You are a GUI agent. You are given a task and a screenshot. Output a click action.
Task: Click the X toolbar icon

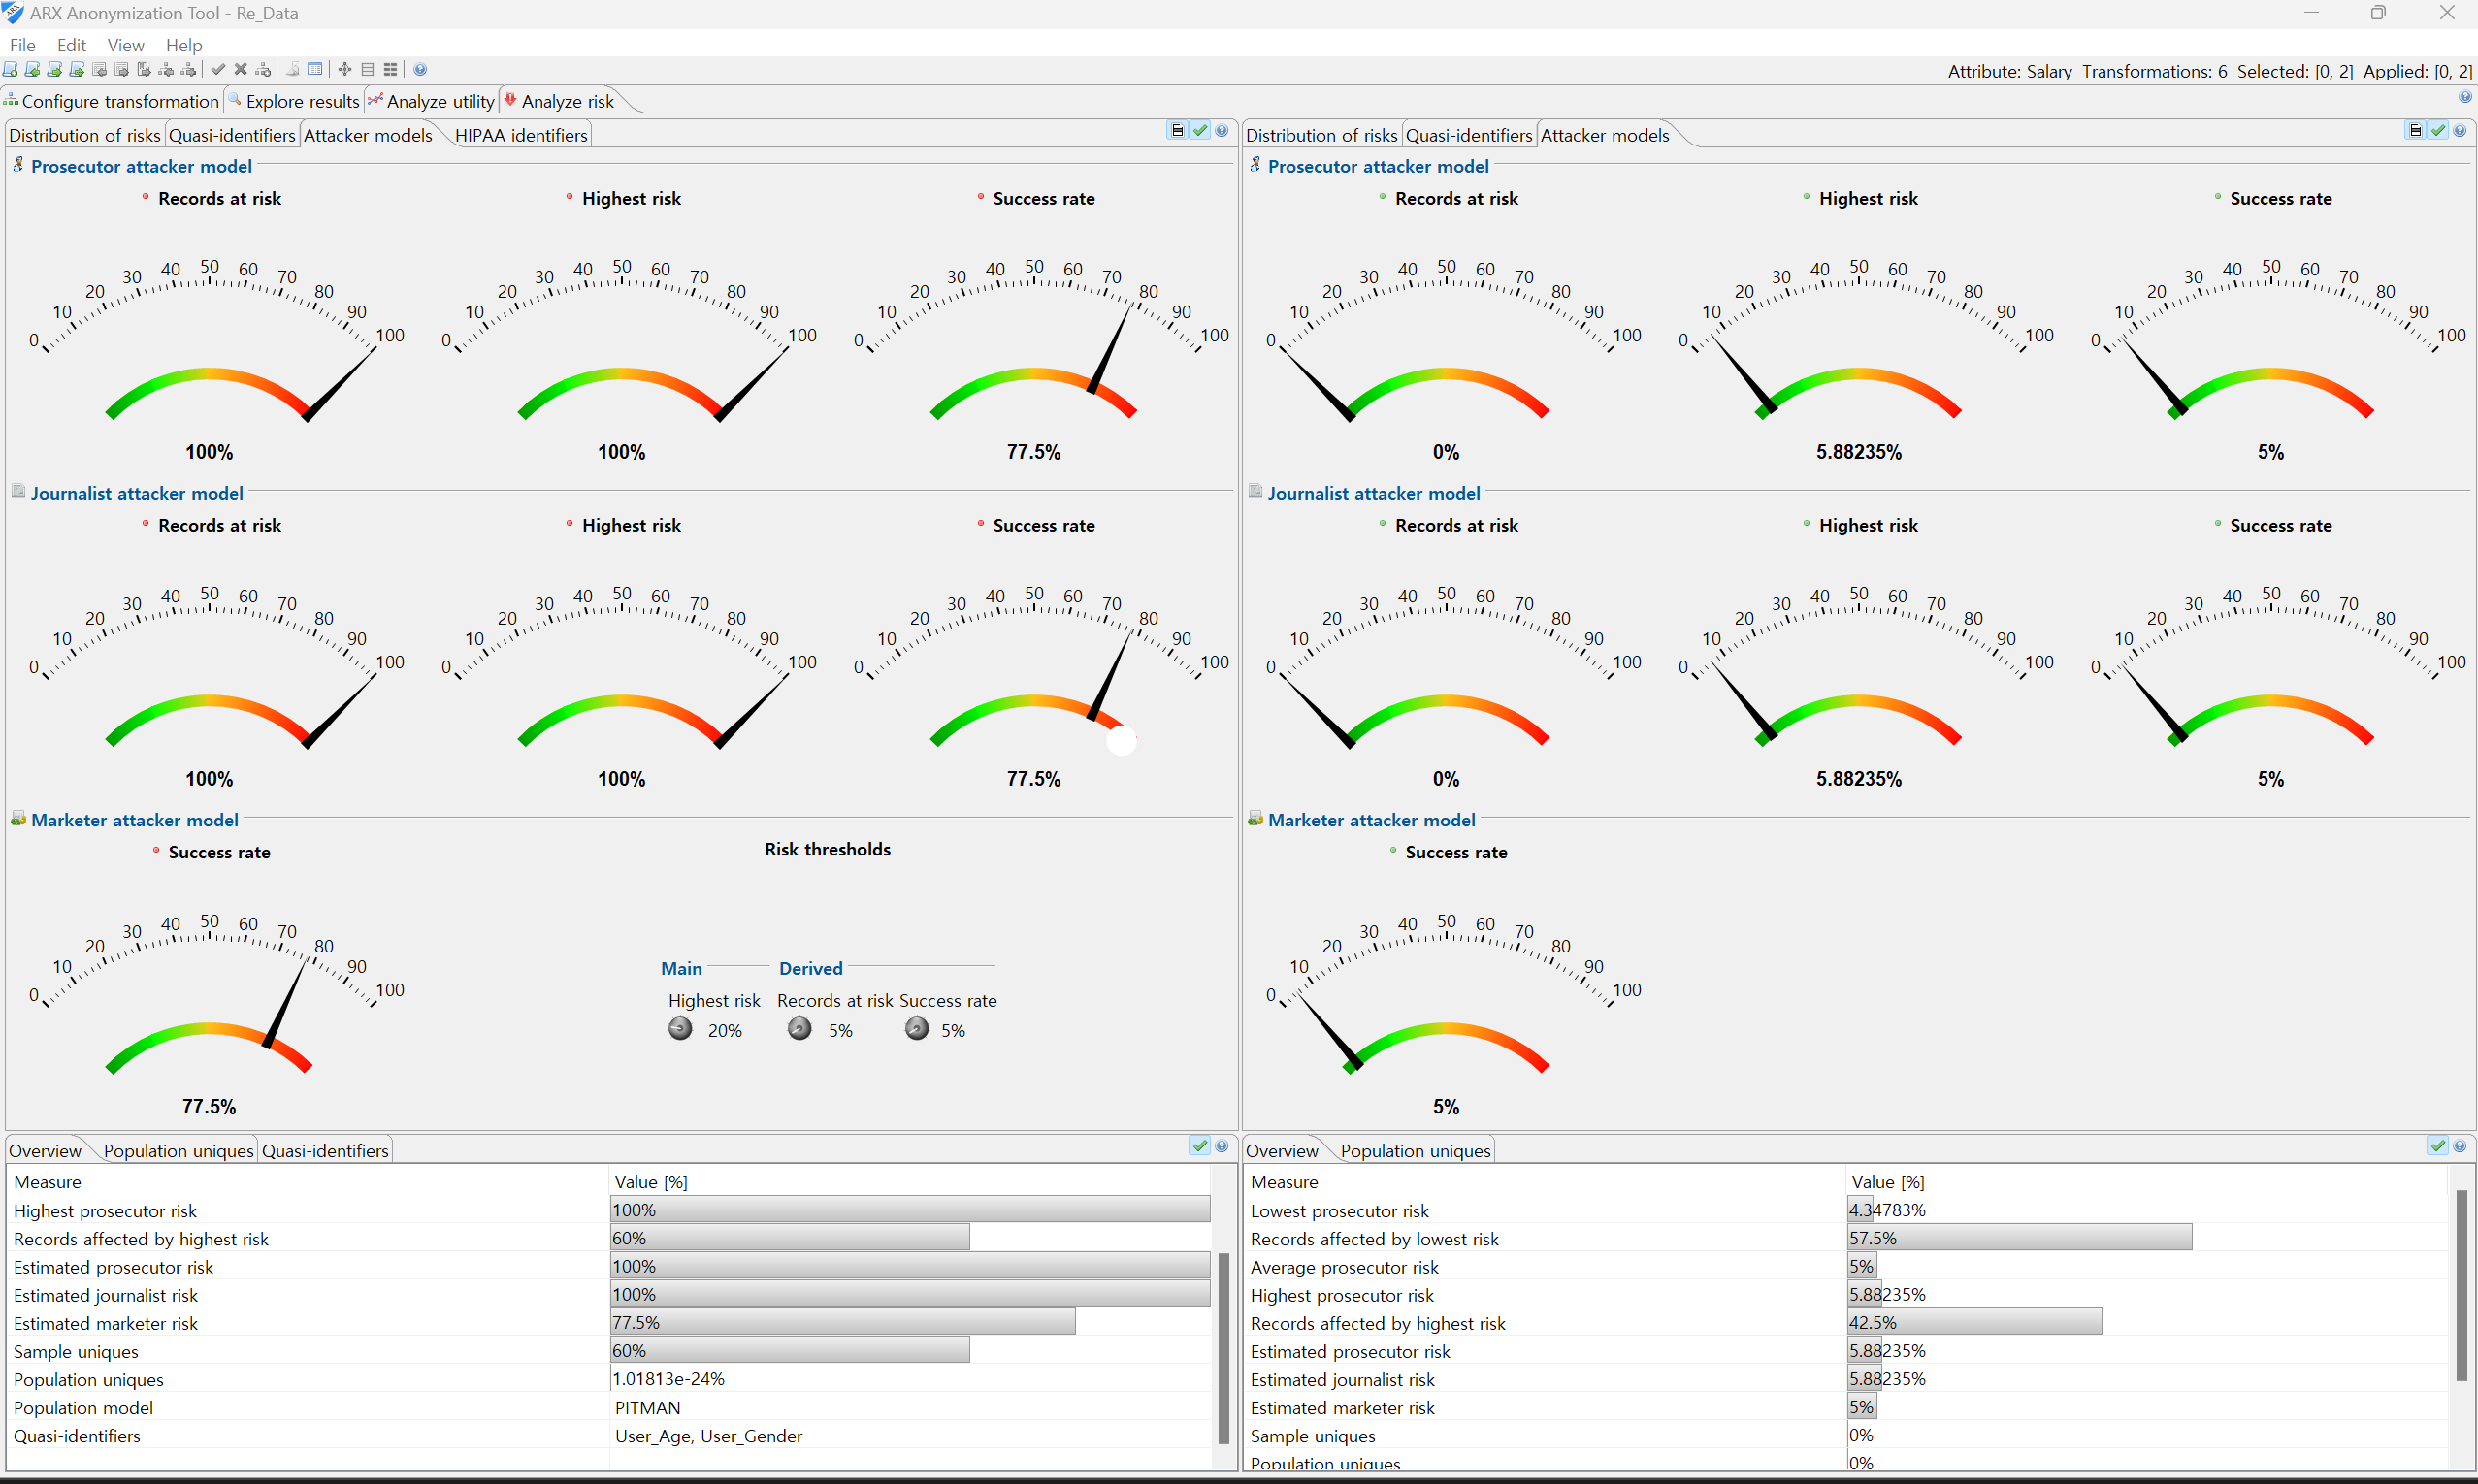coord(241,70)
